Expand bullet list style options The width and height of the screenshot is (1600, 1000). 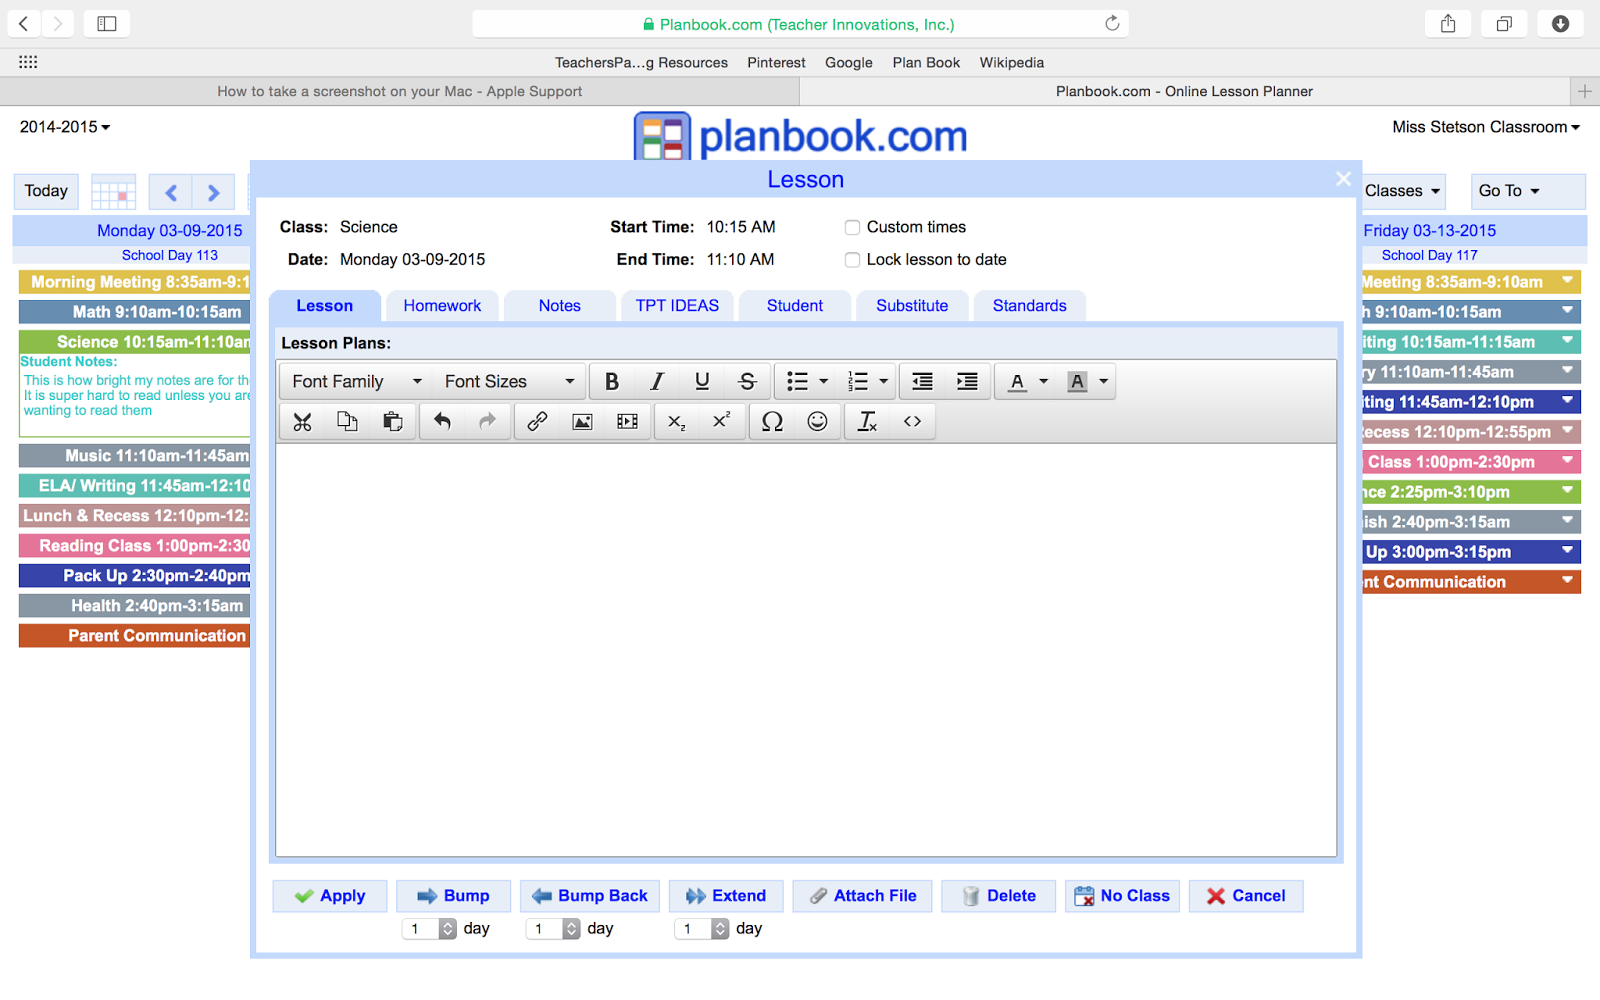(824, 381)
